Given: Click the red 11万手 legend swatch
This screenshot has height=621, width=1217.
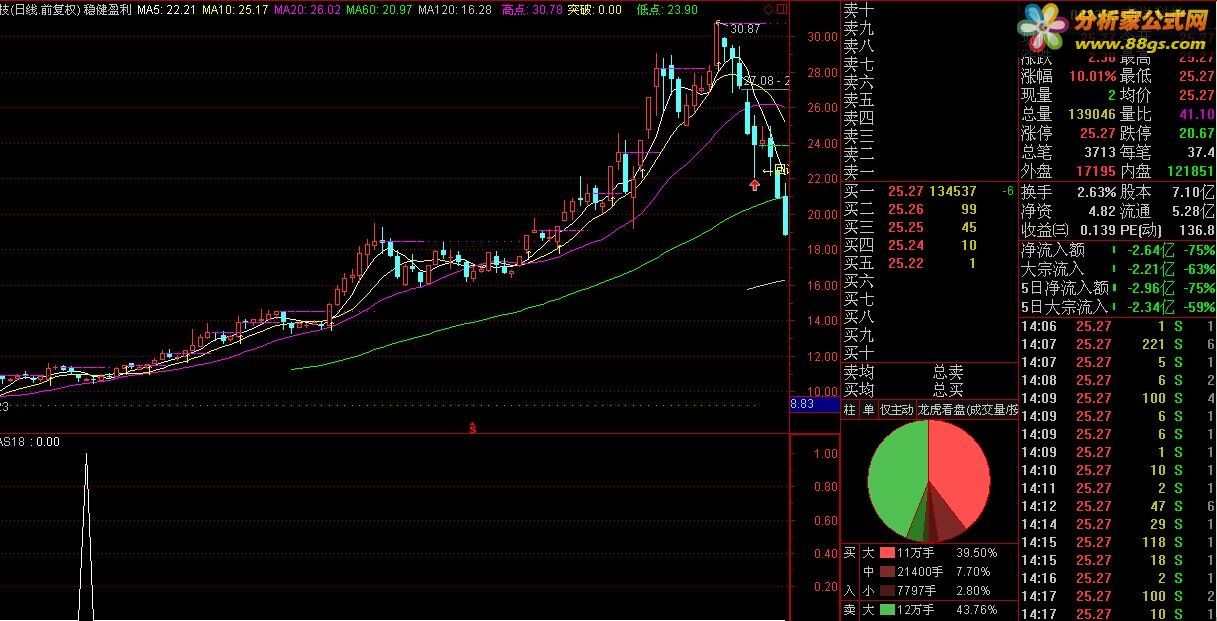Looking at the screenshot, I should pyautogui.click(x=887, y=552).
